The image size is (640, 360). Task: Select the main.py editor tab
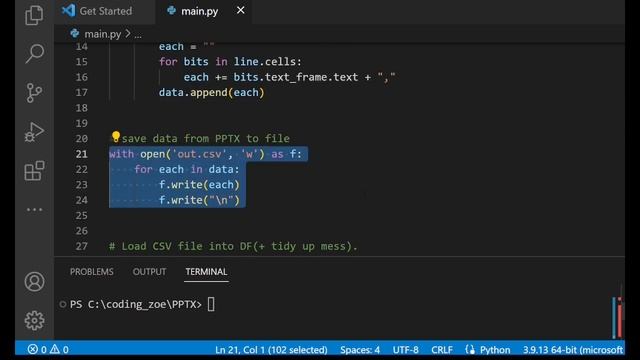click(200, 11)
